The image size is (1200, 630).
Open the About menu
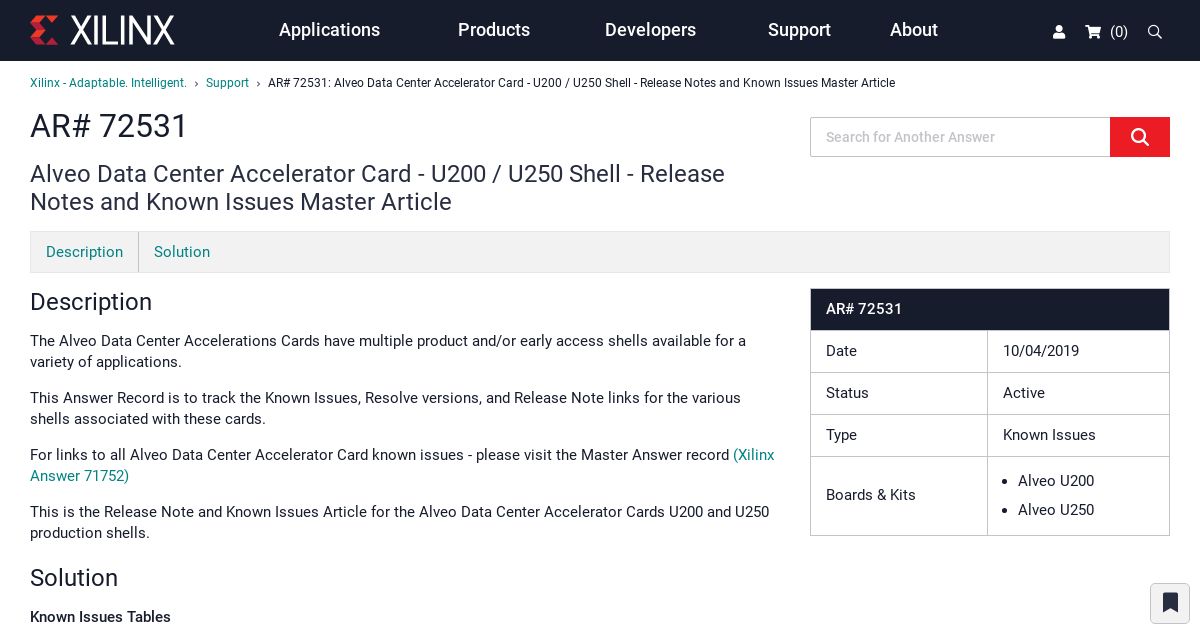[914, 30]
